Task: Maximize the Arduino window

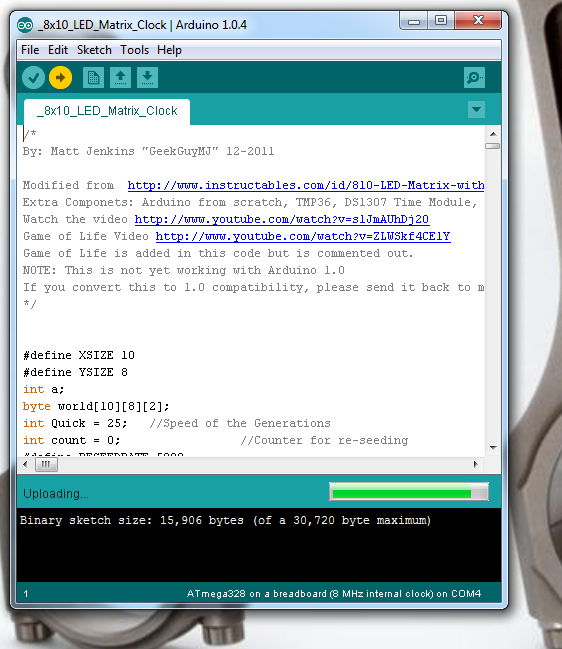Action: (x=441, y=21)
